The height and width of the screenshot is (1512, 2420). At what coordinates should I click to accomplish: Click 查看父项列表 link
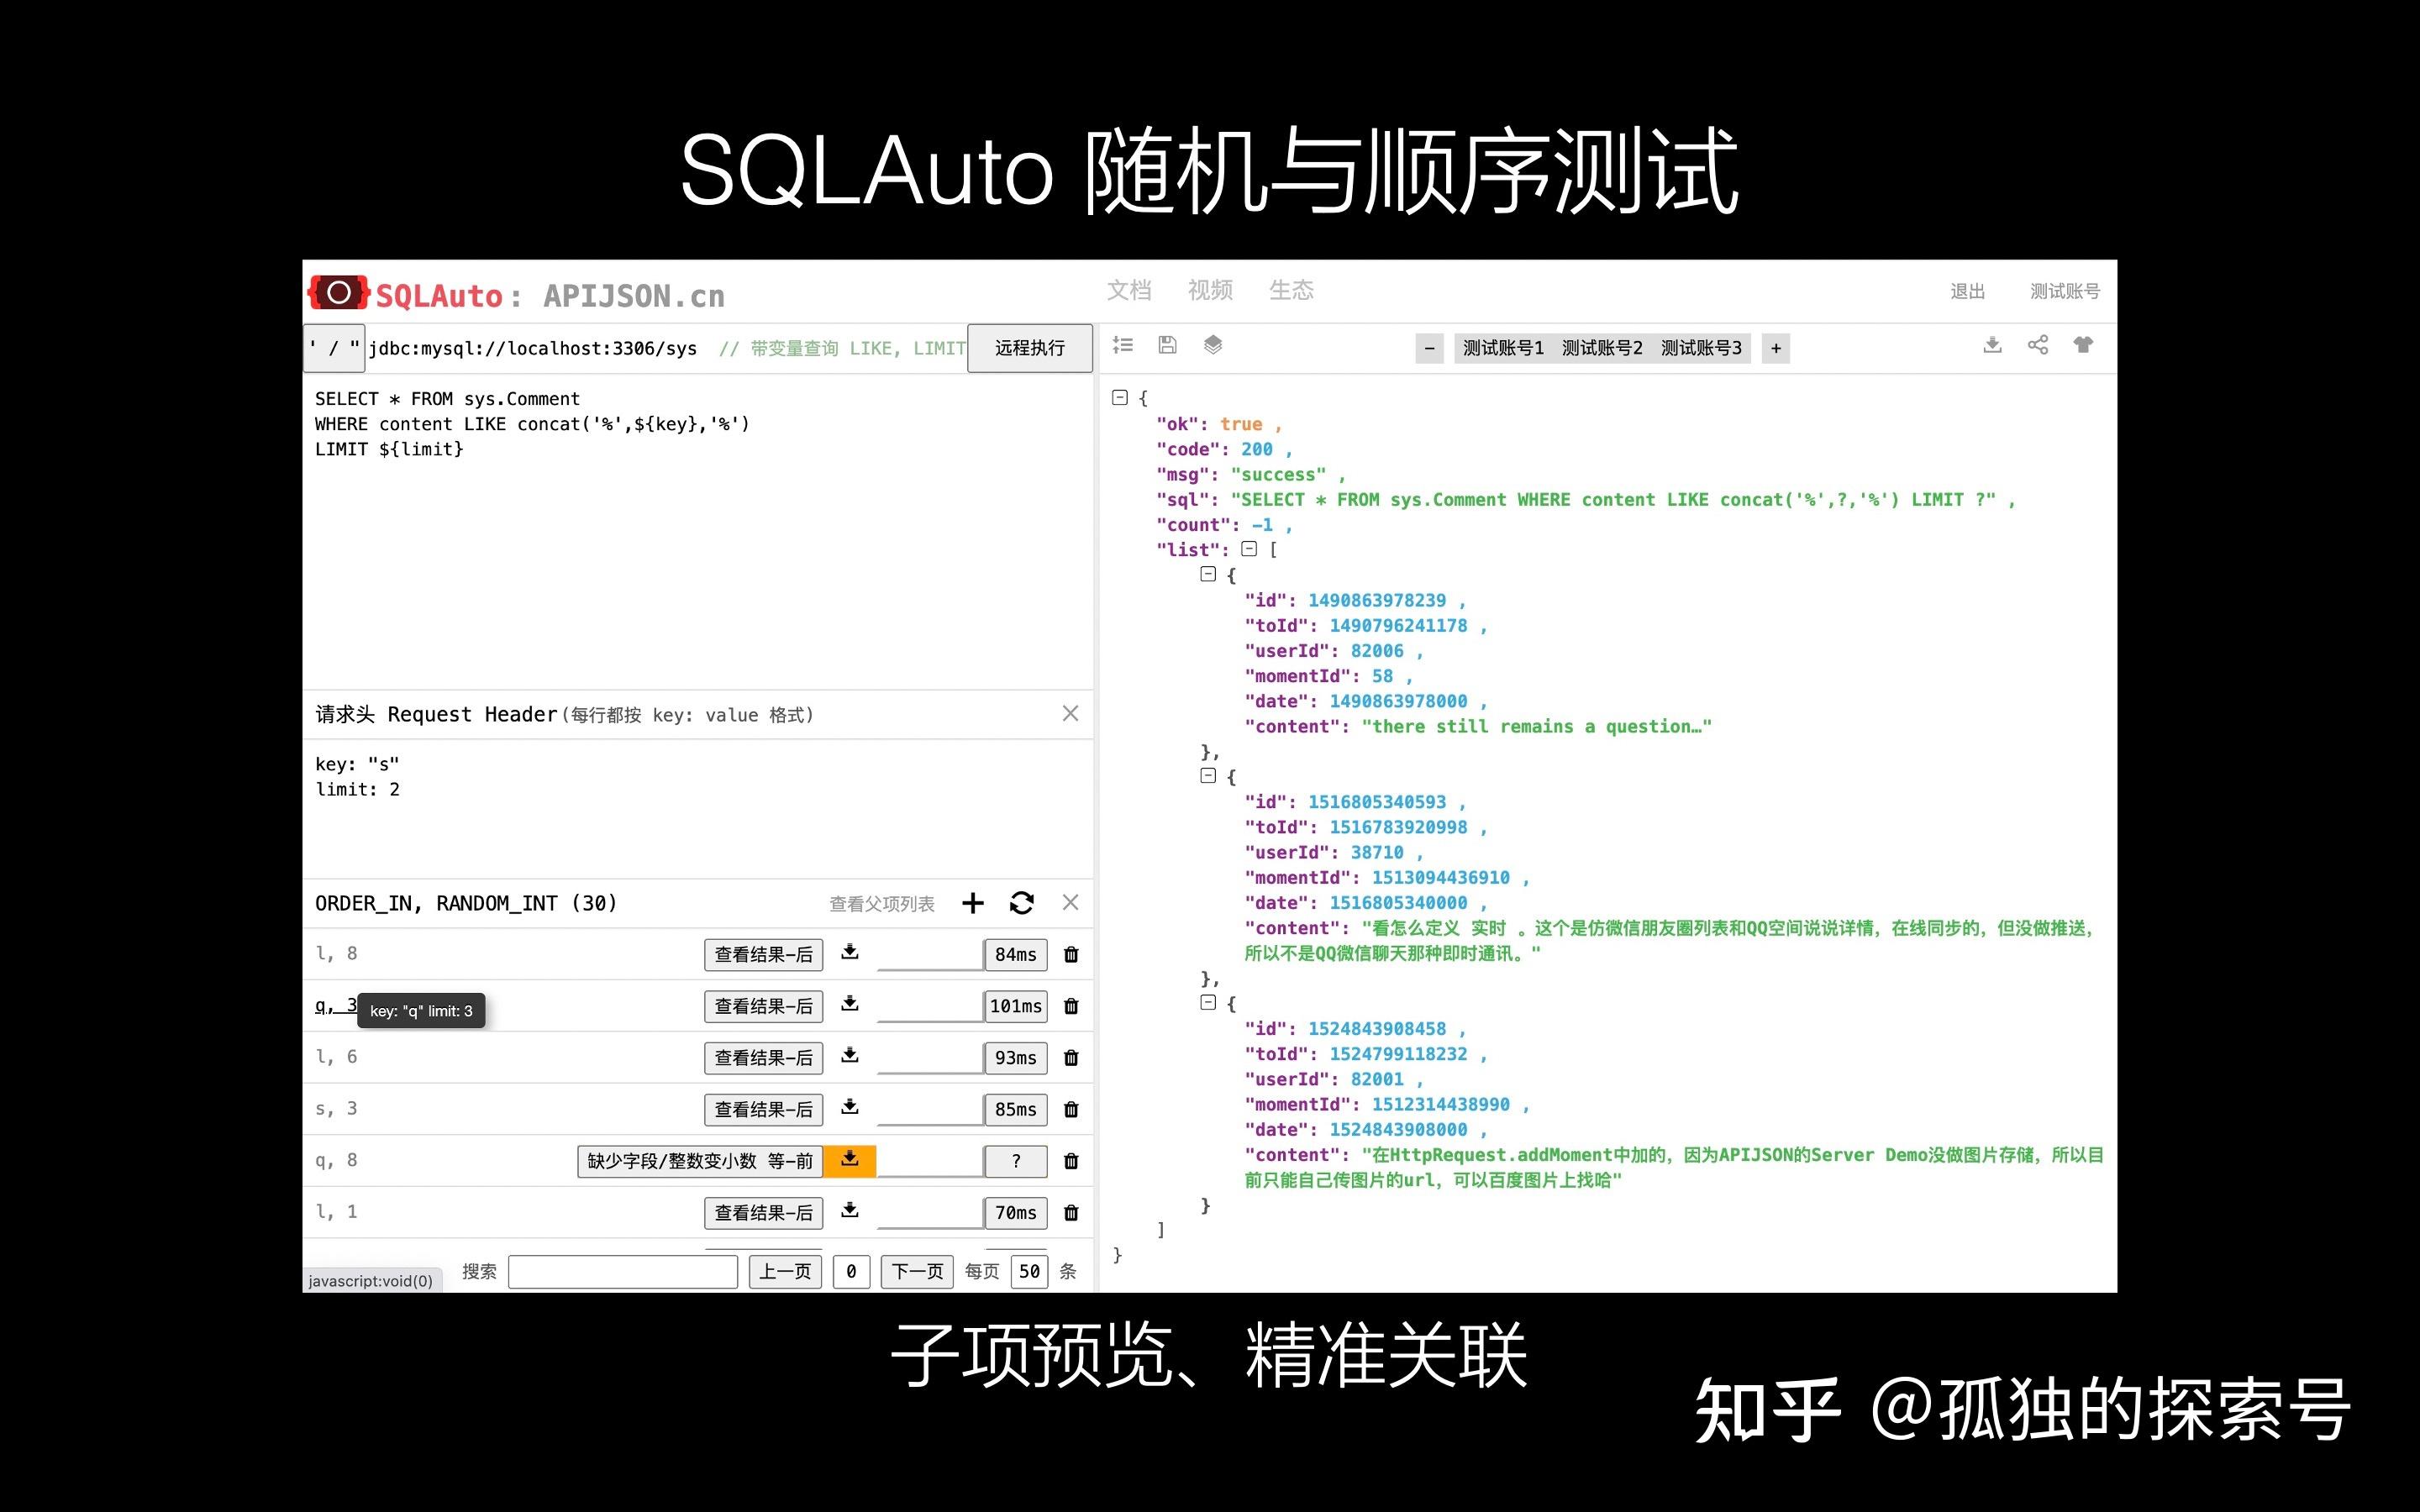pyautogui.click(x=881, y=904)
